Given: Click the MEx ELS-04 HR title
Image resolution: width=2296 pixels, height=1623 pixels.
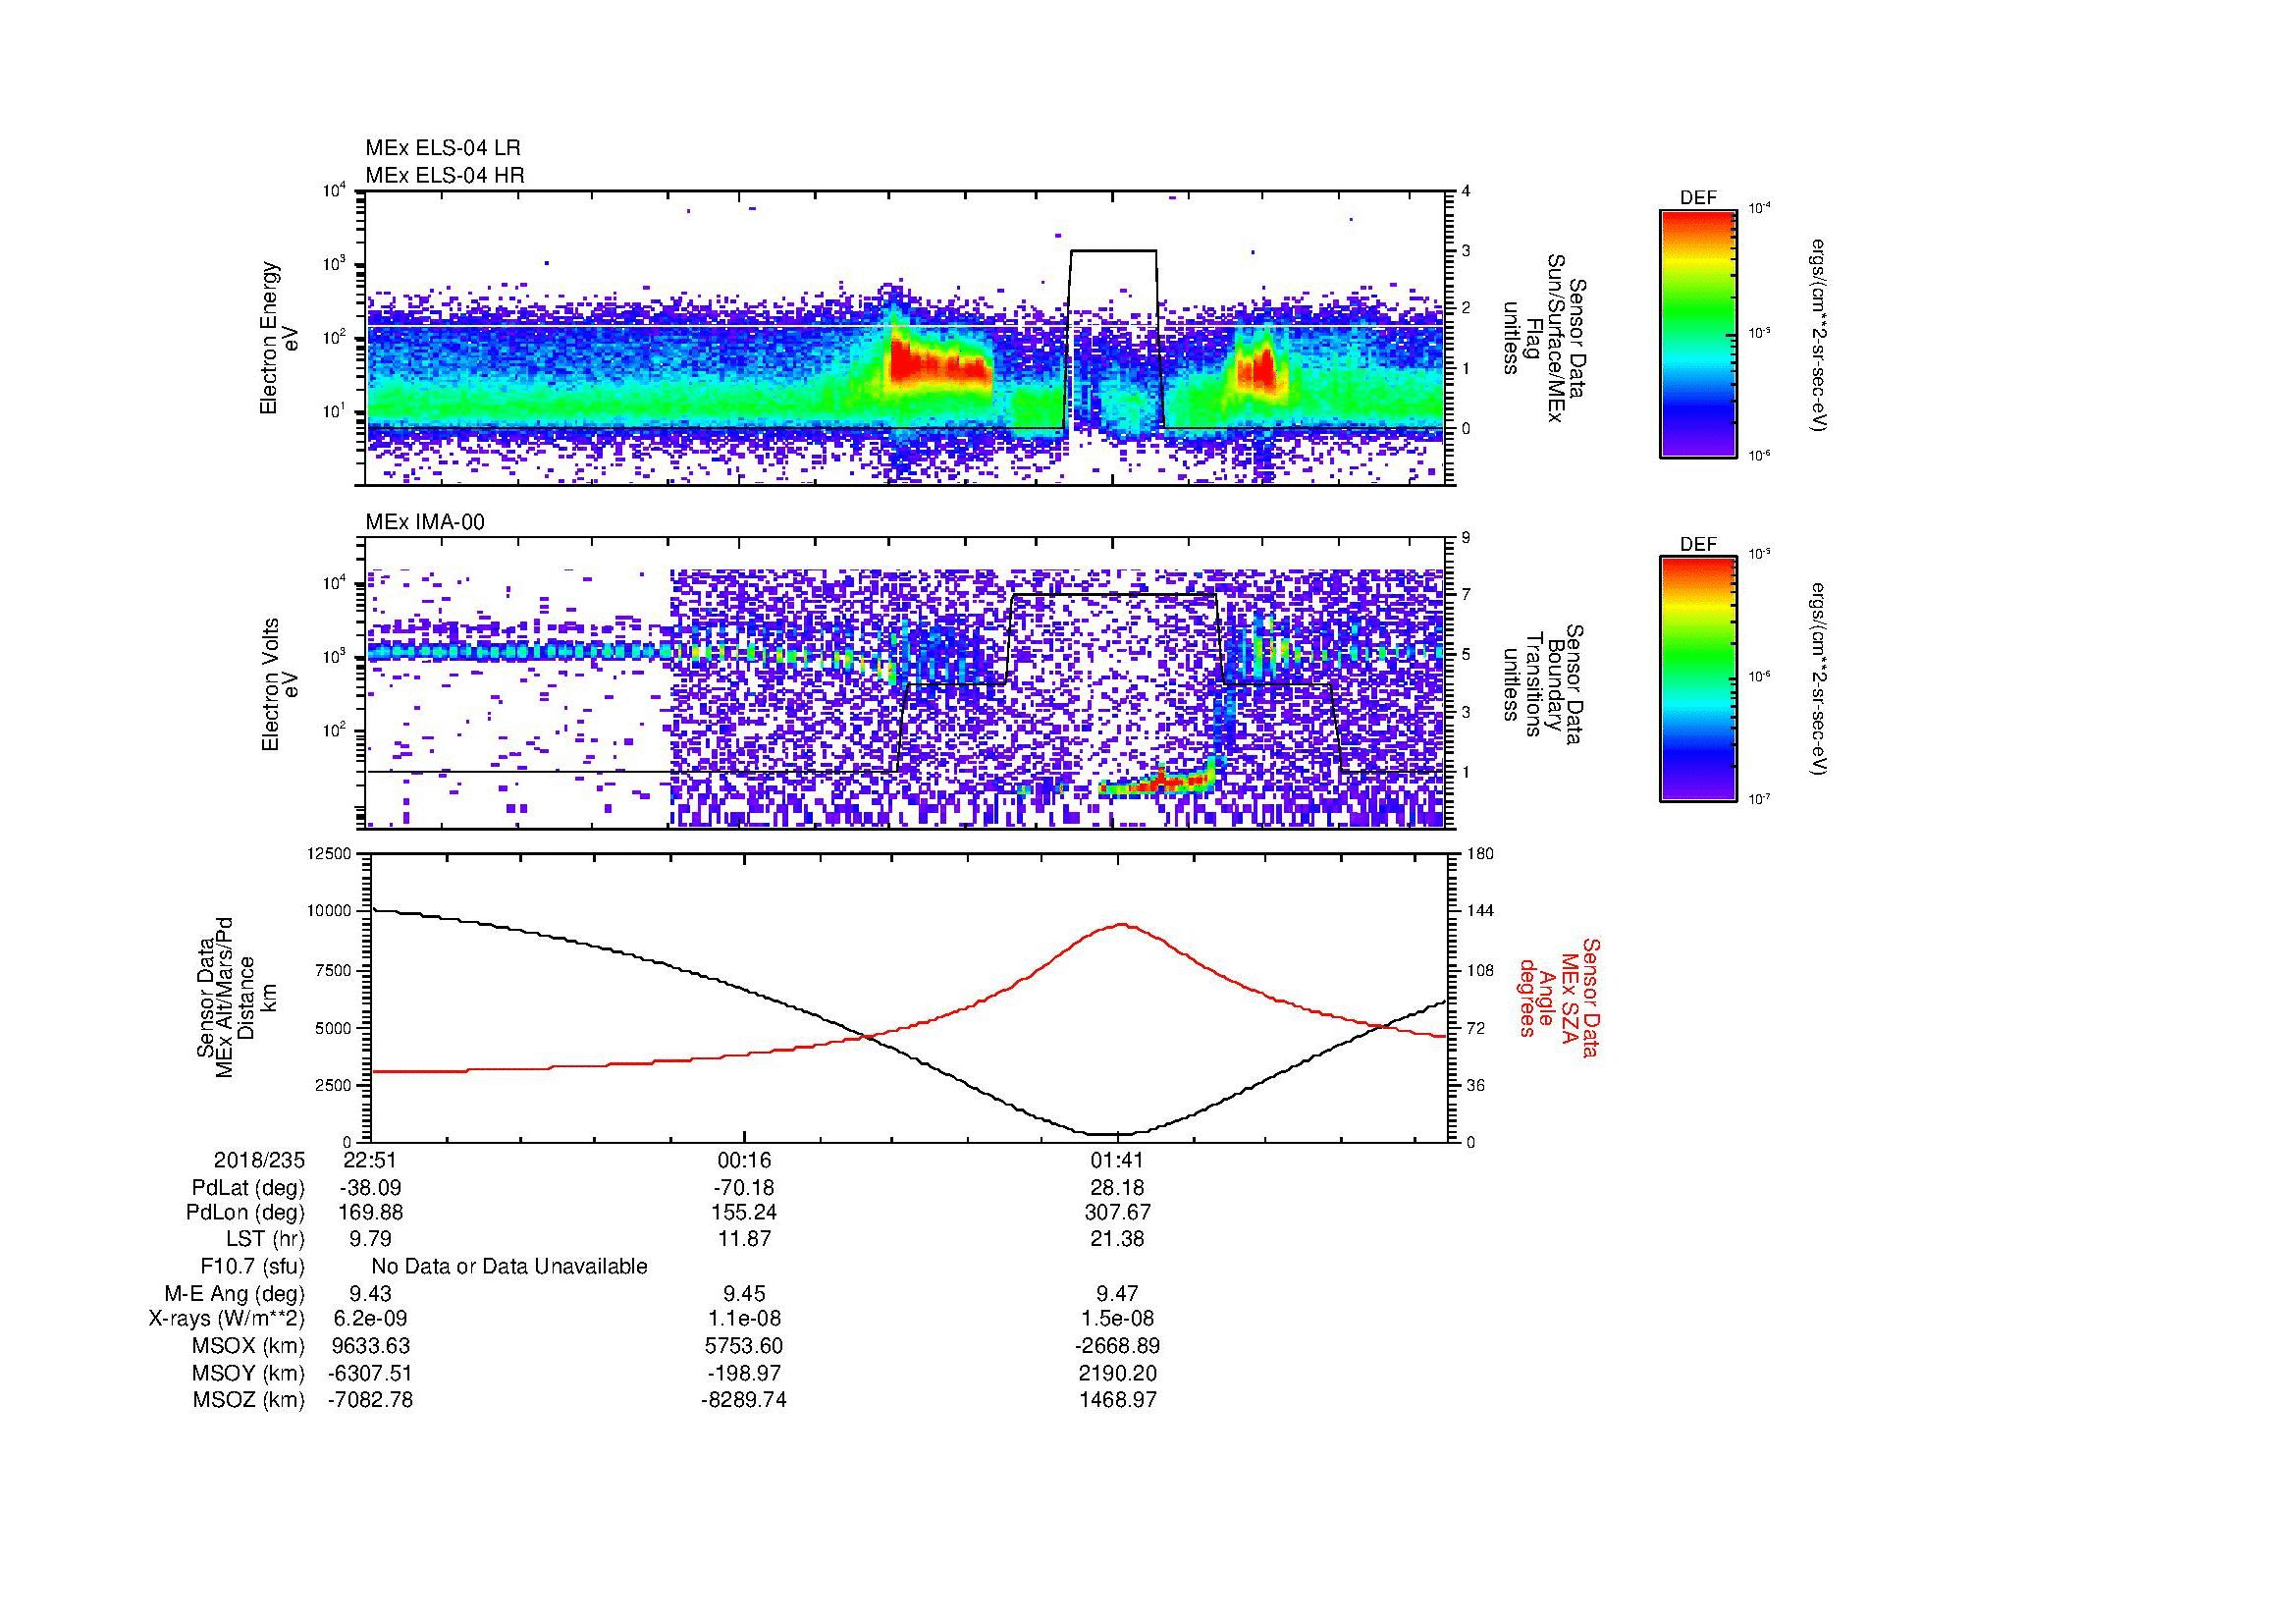Looking at the screenshot, I should (x=445, y=175).
